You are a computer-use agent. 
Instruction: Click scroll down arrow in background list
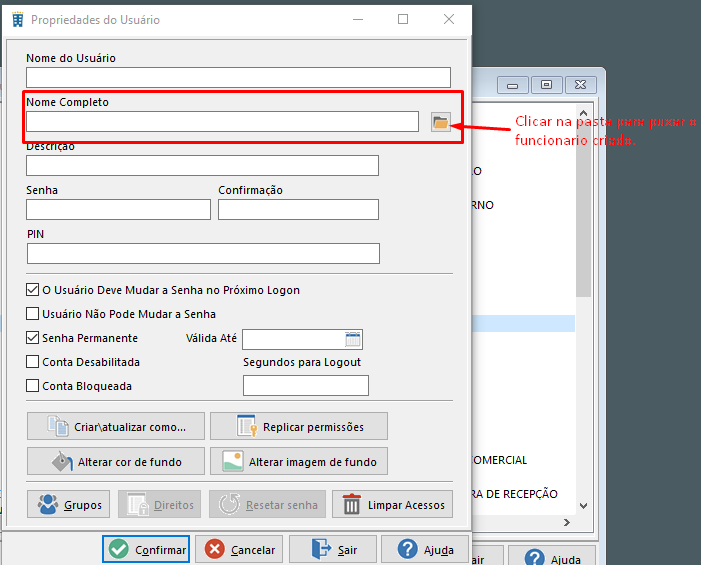click(x=583, y=506)
